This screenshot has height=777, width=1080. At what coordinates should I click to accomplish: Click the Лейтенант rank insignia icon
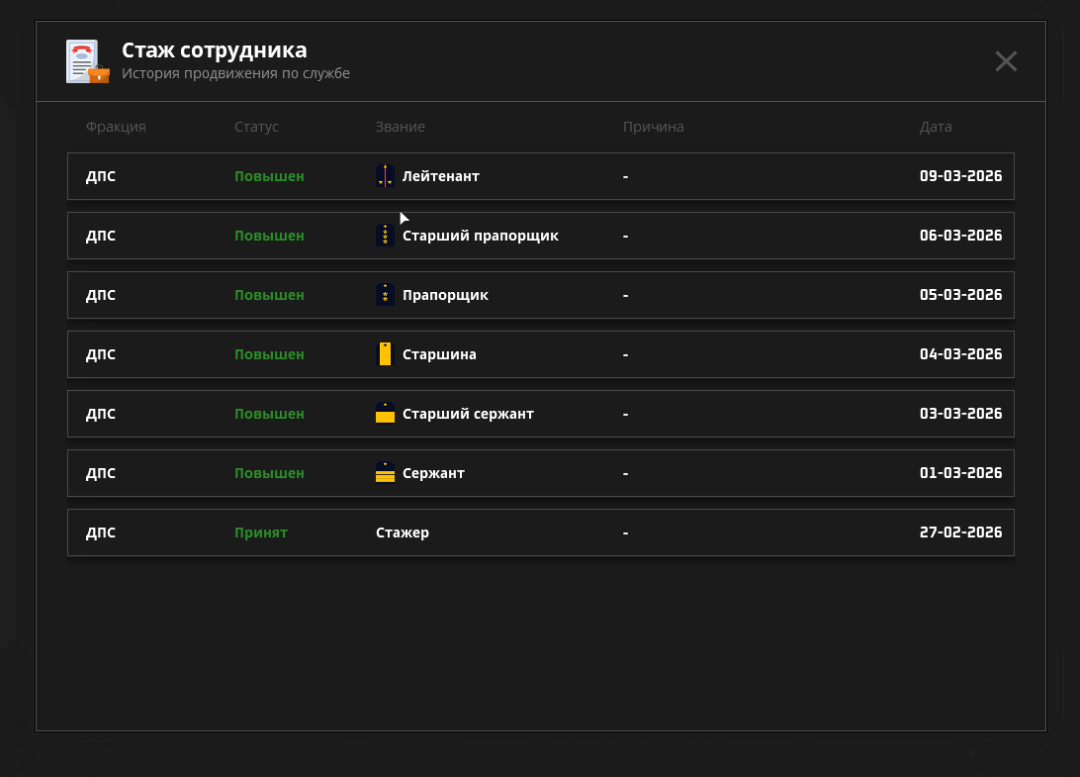tap(385, 177)
